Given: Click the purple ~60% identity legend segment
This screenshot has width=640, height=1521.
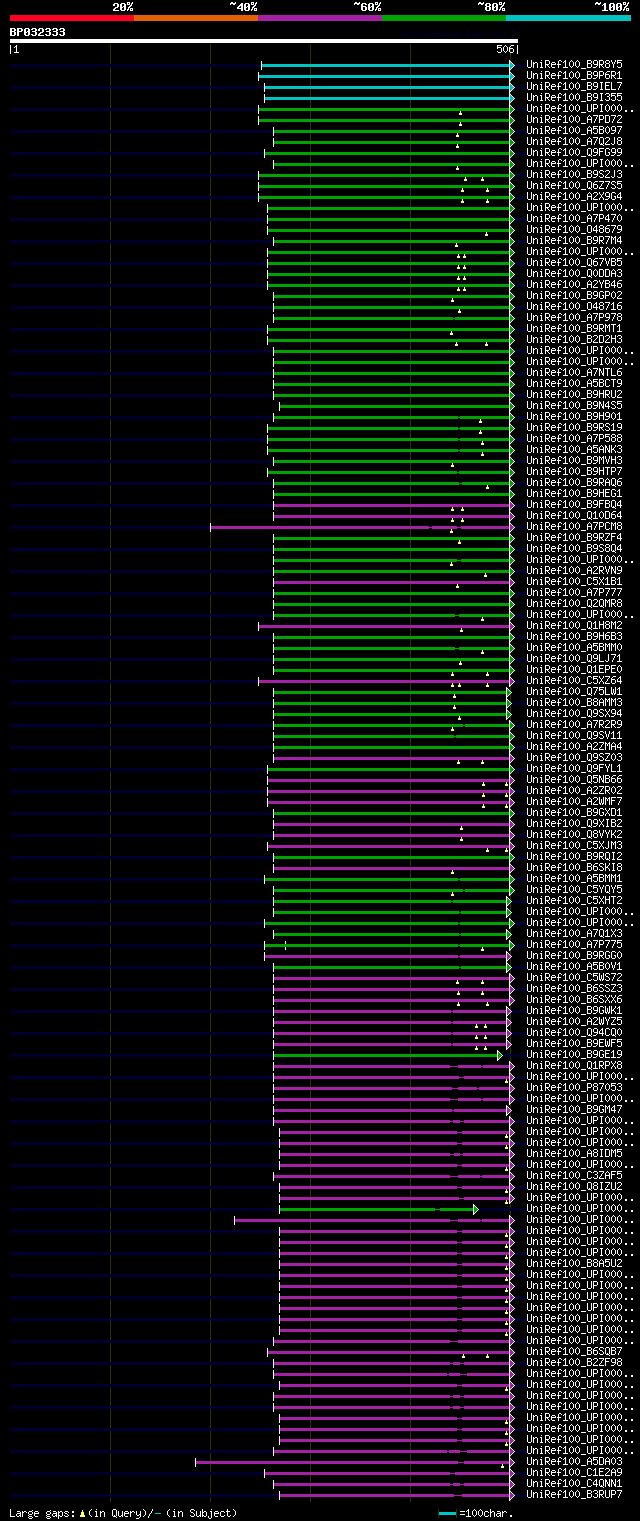Looking at the screenshot, I should pos(320,18).
